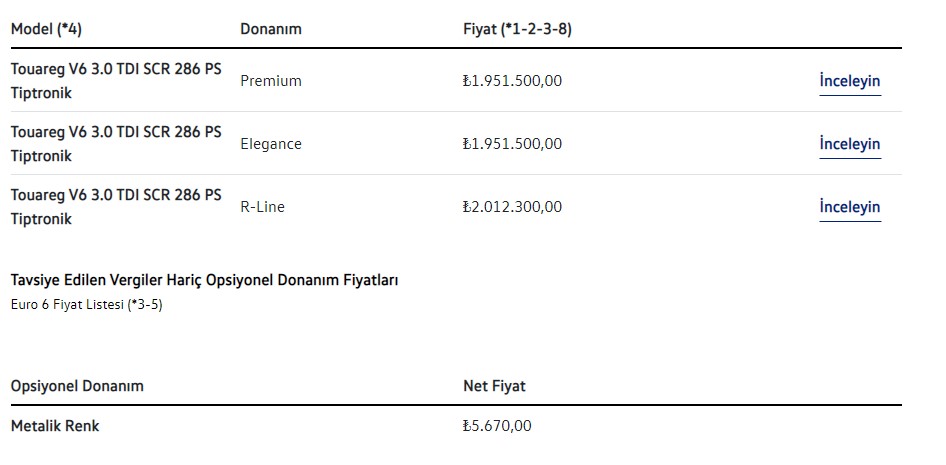Click the Elegance trim label
The height and width of the screenshot is (465, 946).
coord(270,144)
